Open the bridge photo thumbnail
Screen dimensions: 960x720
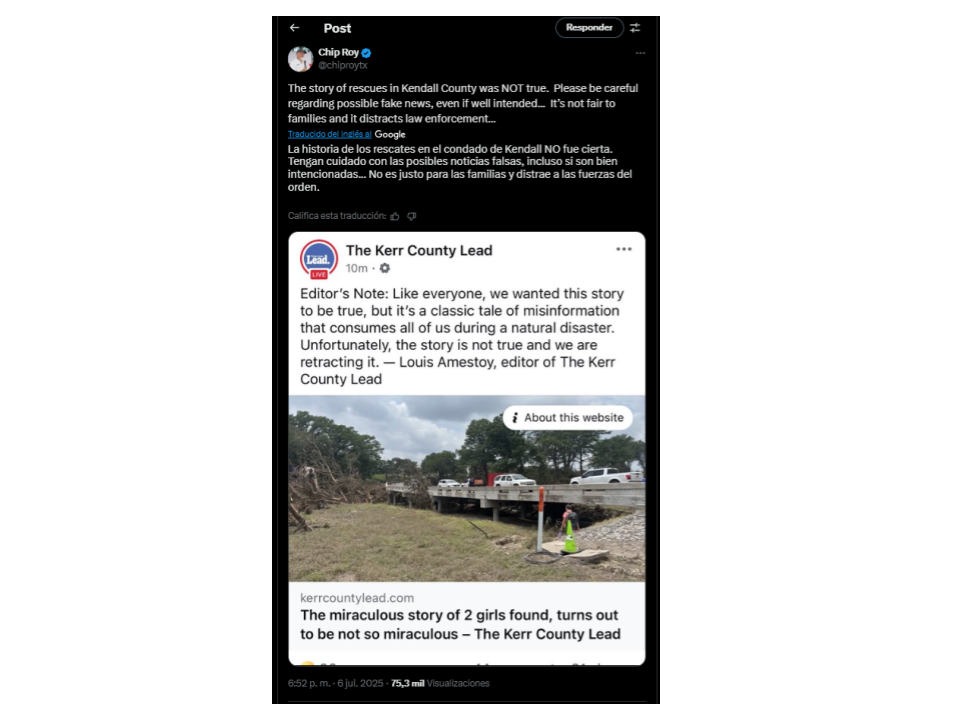pos(467,488)
